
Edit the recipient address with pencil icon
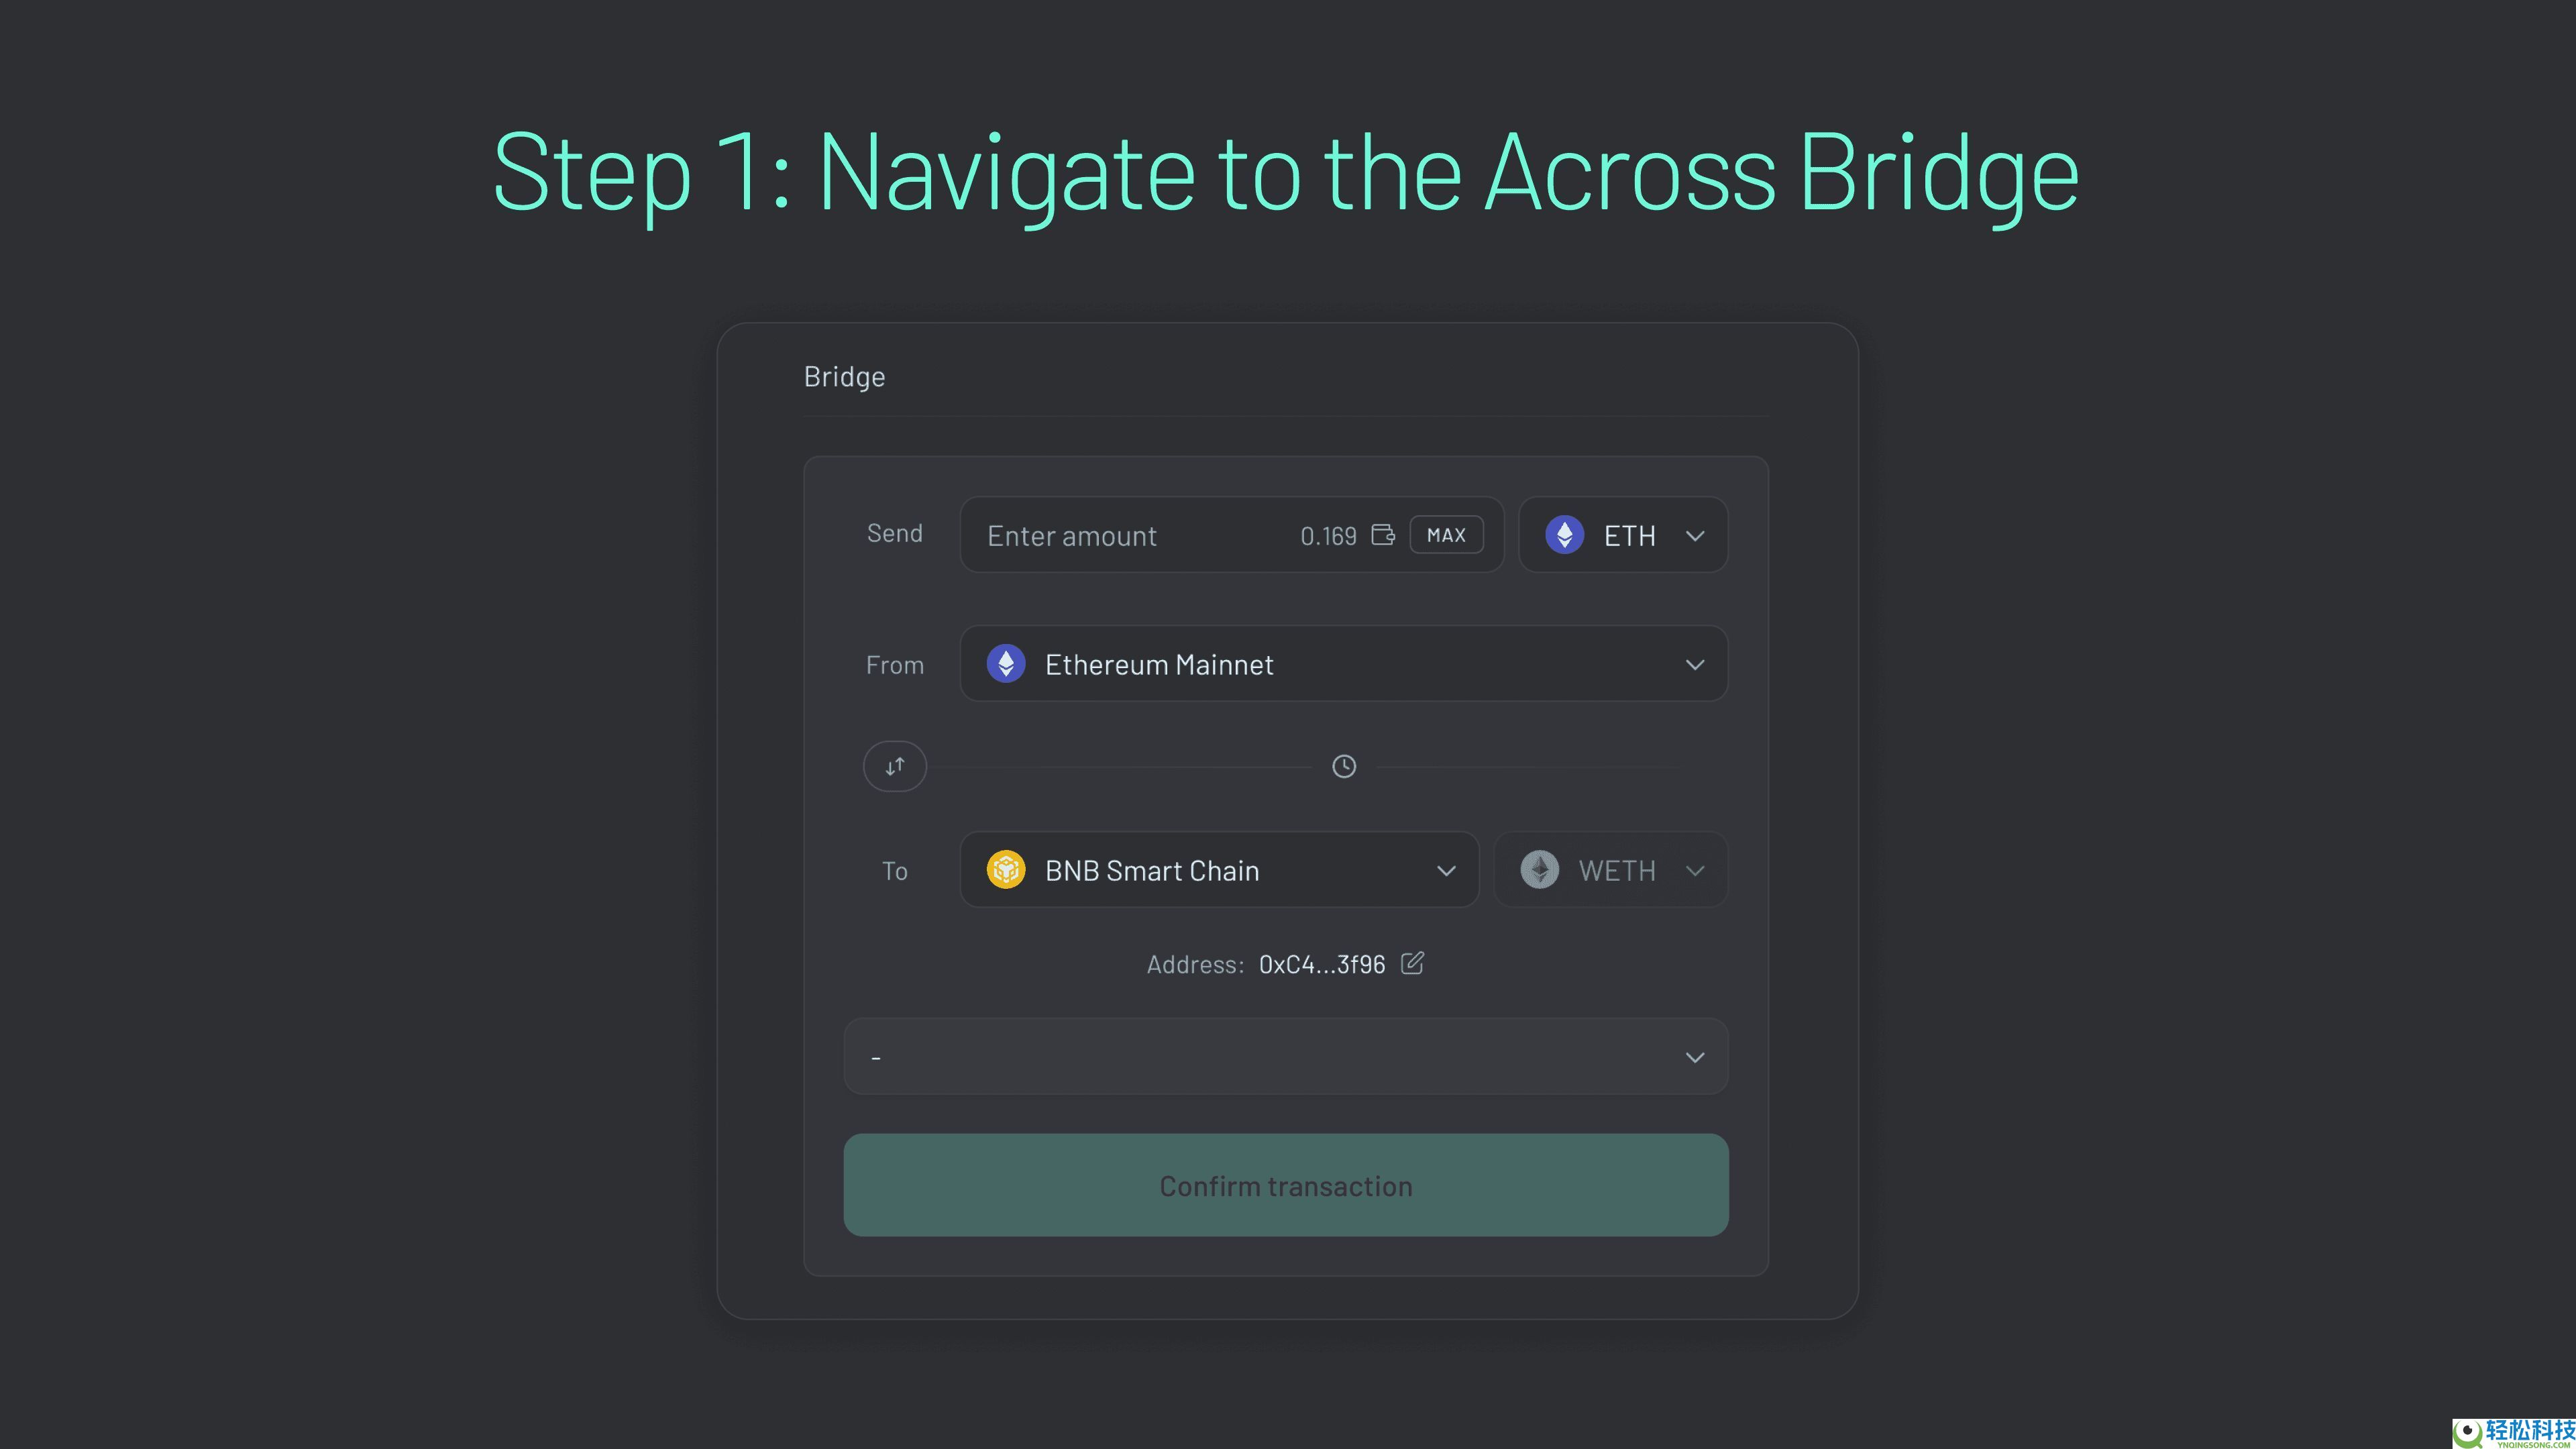(1412, 963)
